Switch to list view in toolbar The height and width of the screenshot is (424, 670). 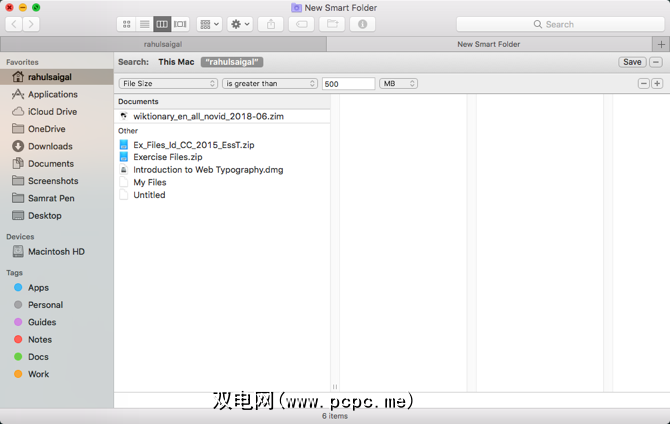tap(144, 24)
